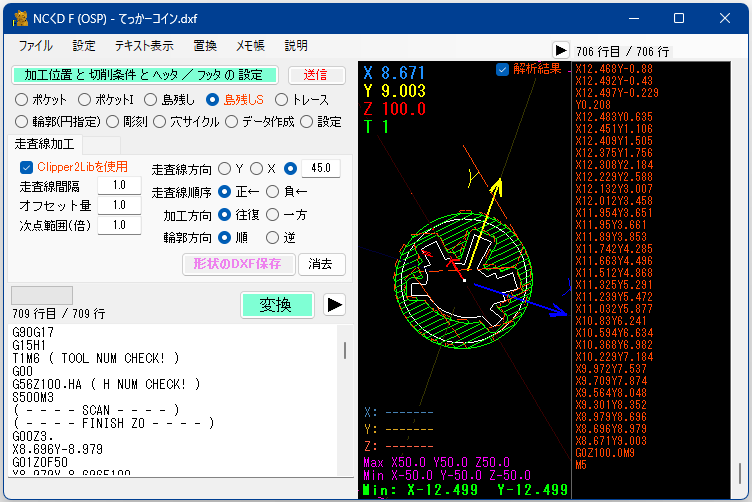
Task: Click the 変換 button
Action: coord(277,305)
